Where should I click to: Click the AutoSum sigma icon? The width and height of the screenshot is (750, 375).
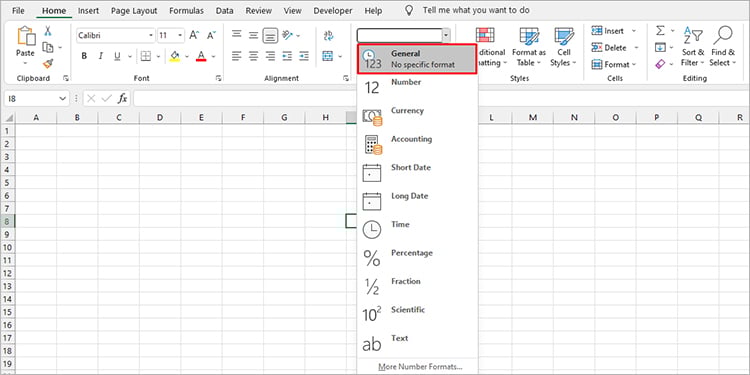coord(661,31)
